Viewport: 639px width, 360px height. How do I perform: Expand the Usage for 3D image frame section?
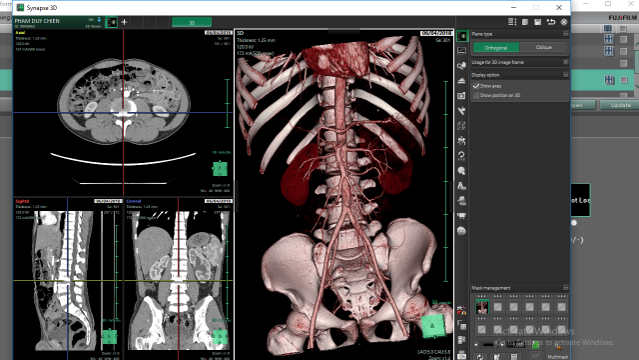click(x=565, y=62)
